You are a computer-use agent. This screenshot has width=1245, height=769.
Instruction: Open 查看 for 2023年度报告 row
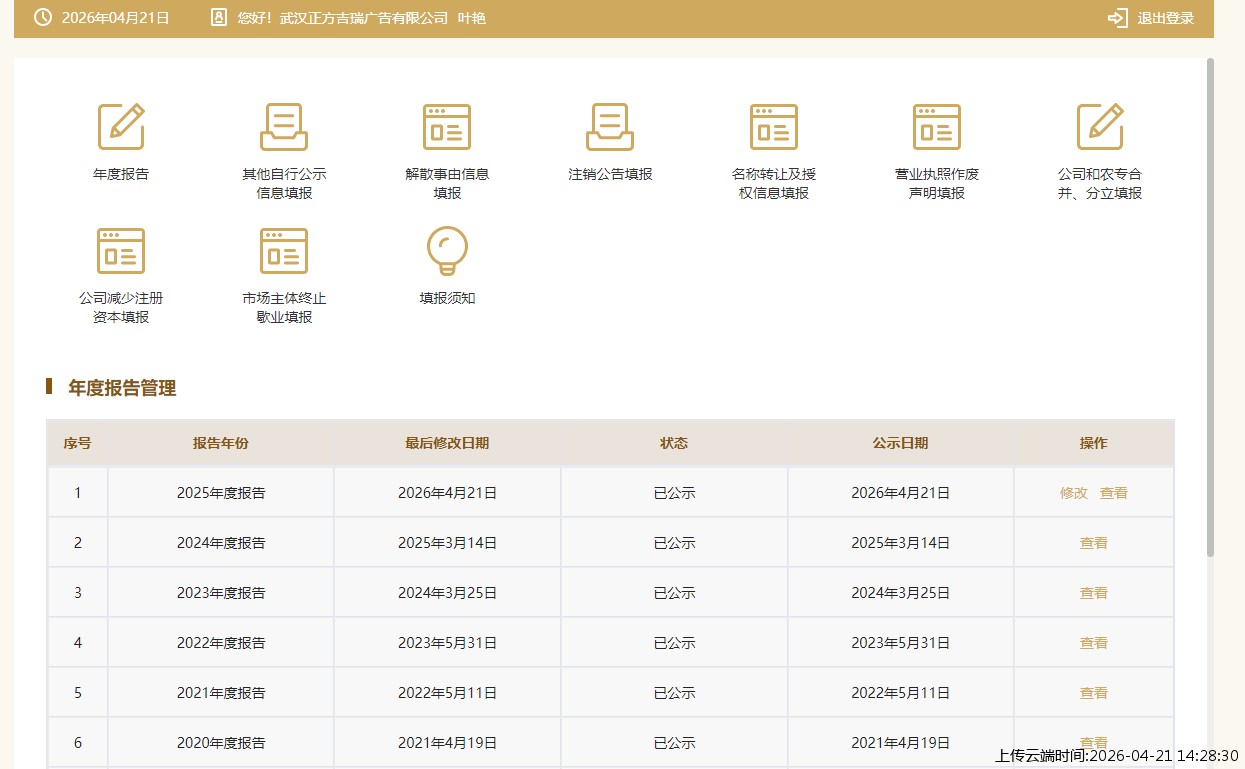coord(1094,593)
